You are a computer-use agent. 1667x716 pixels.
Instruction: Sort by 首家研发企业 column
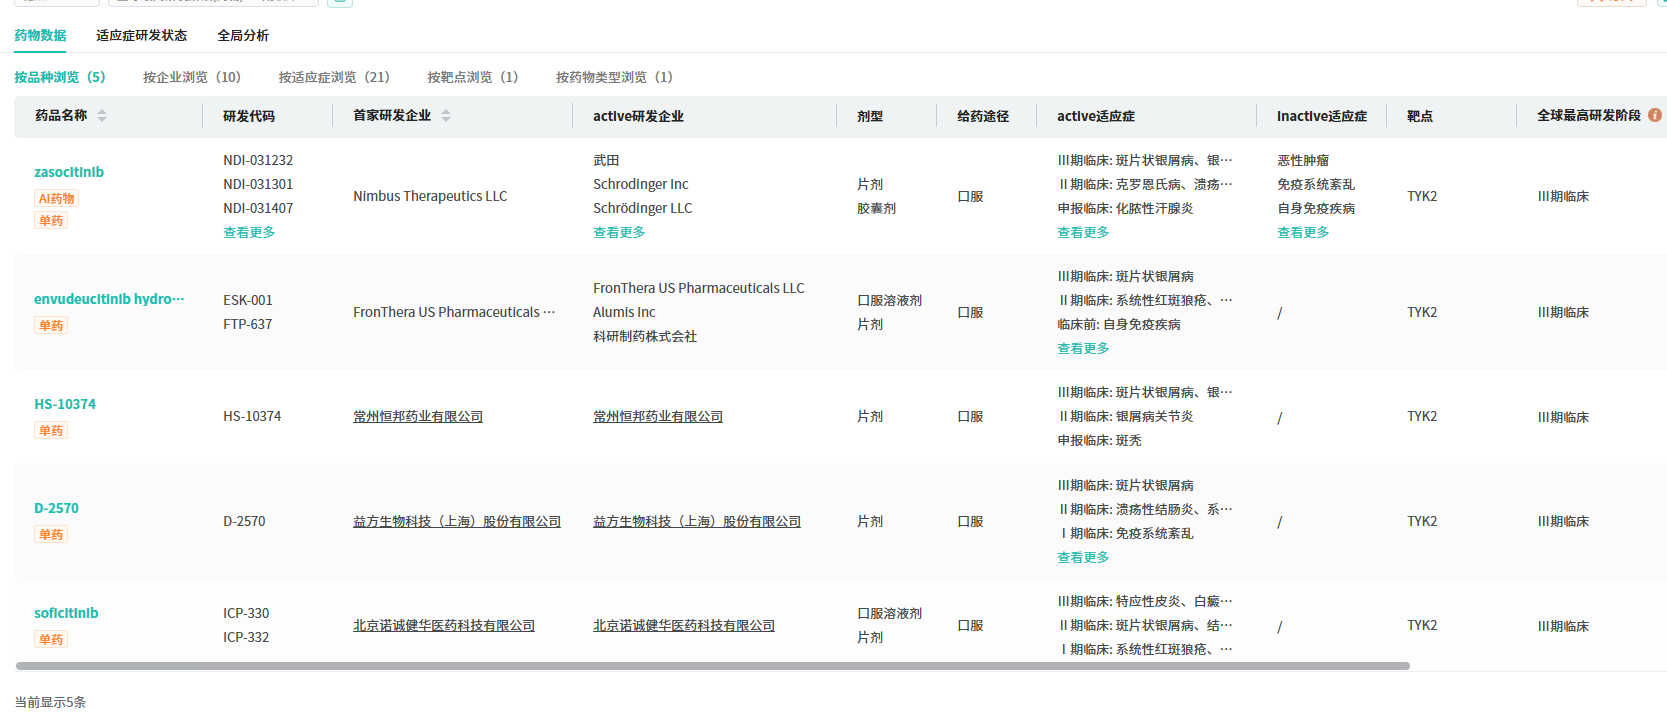click(x=446, y=116)
